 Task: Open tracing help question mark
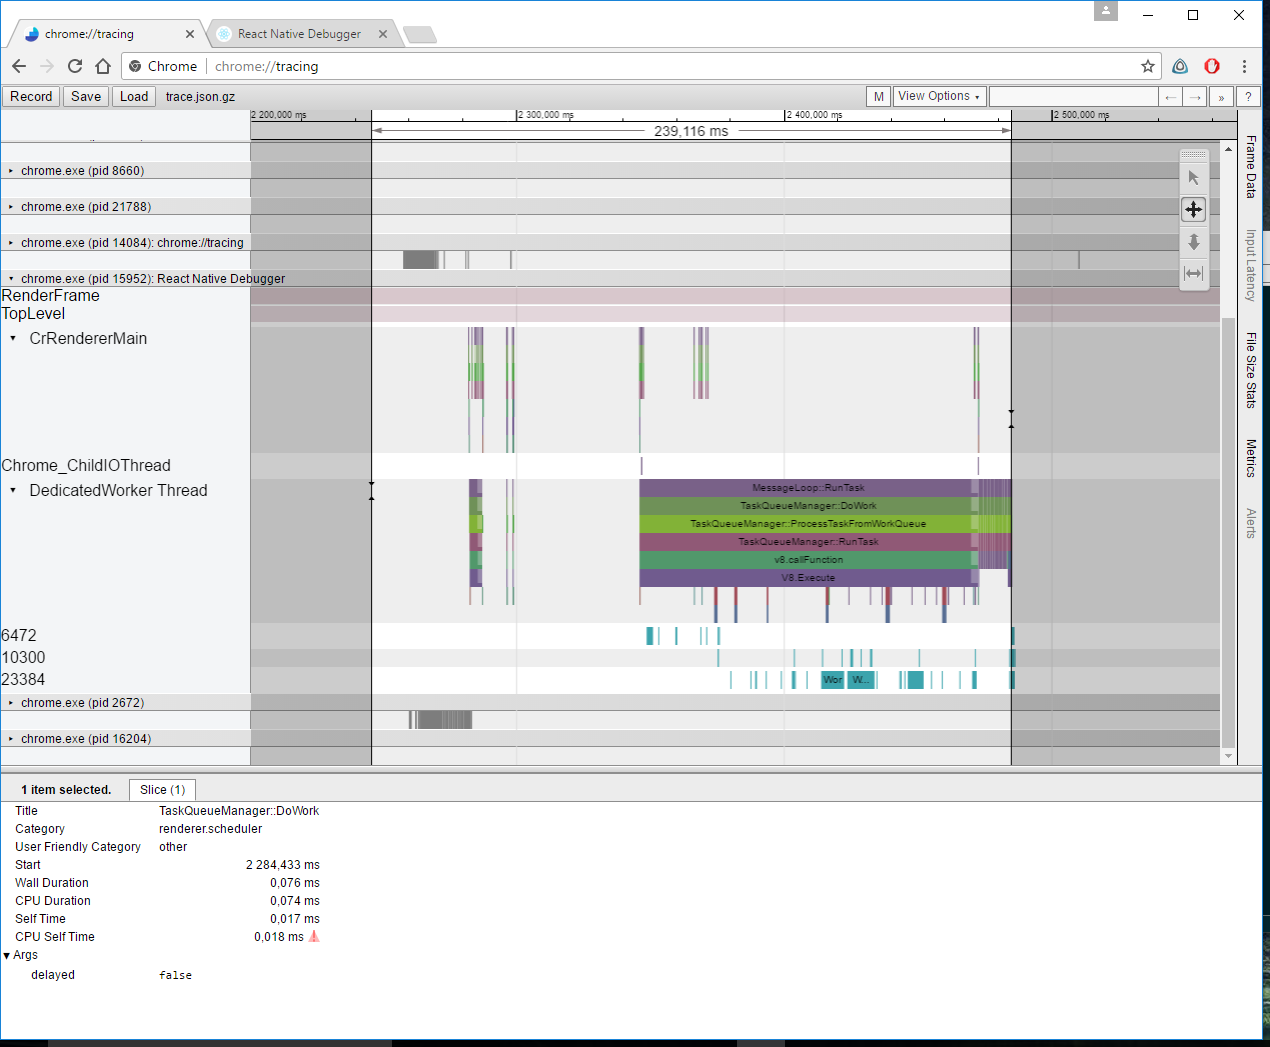[1248, 97]
